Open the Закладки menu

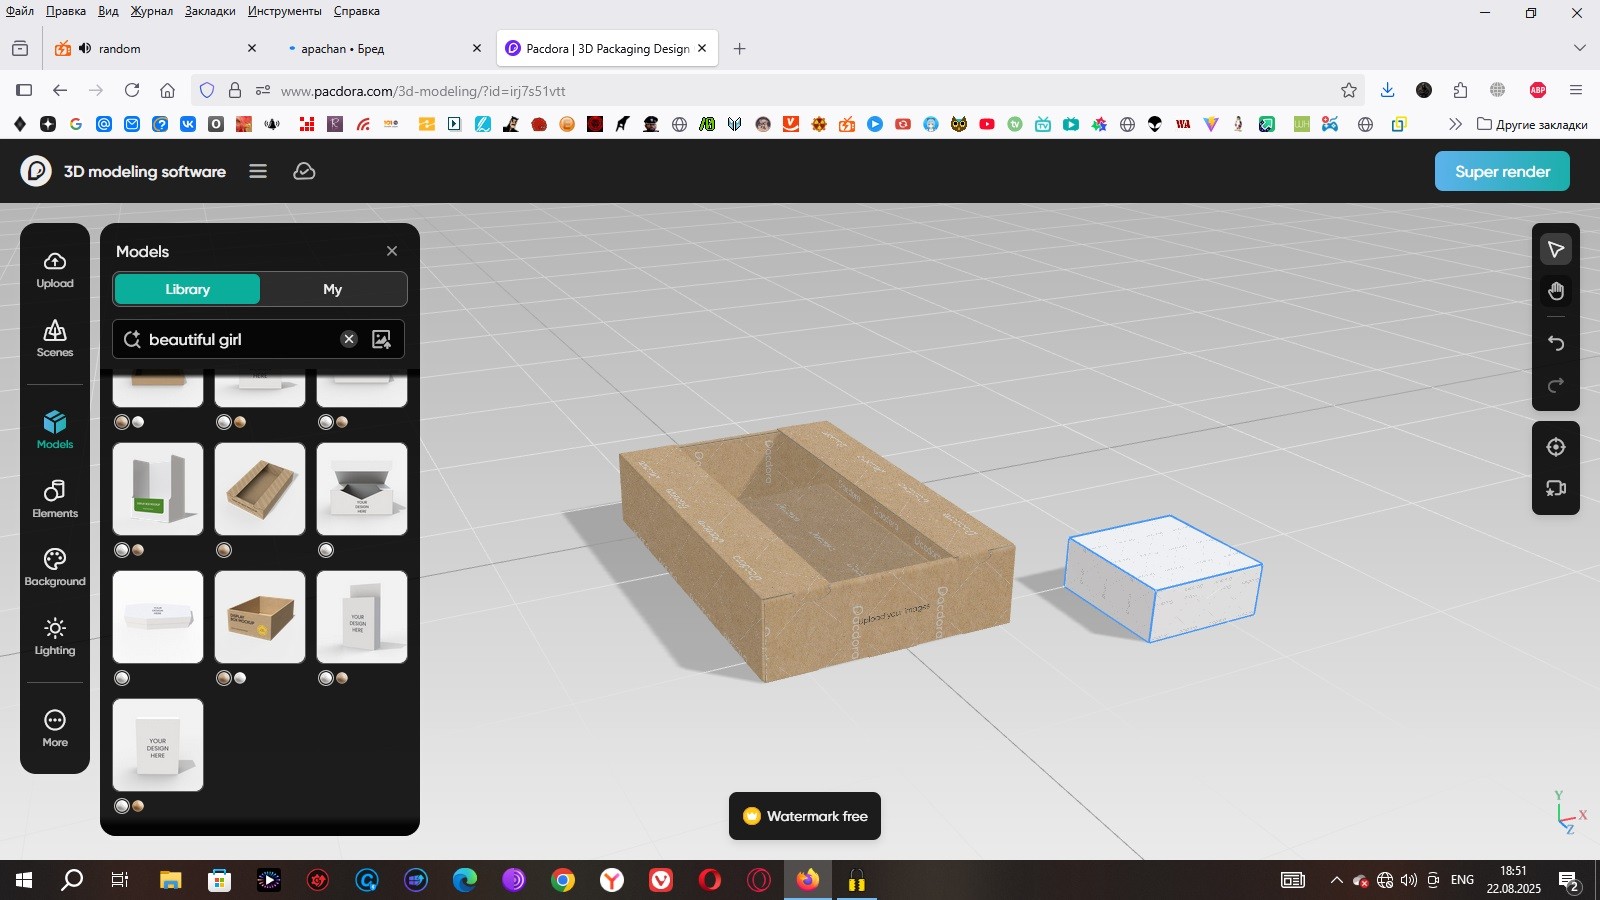(x=210, y=11)
